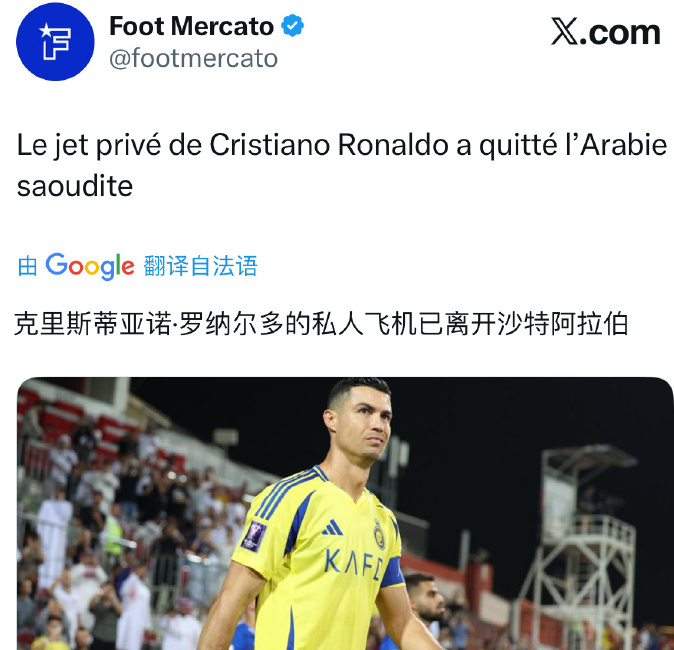Click the .com text beside X logo
Viewport: 674px width, 650px height.
coord(620,32)
